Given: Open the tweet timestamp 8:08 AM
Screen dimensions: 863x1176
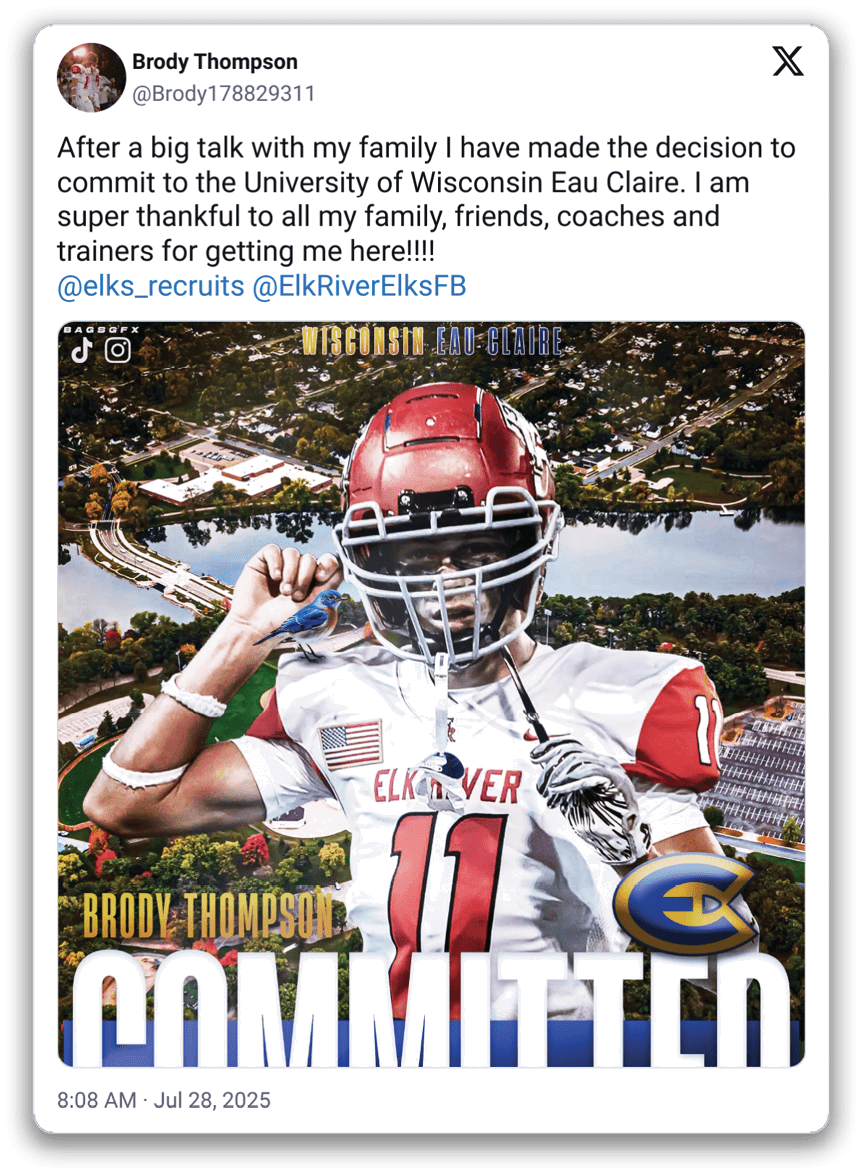Looking at the screenshot, I should point(96,1100).
